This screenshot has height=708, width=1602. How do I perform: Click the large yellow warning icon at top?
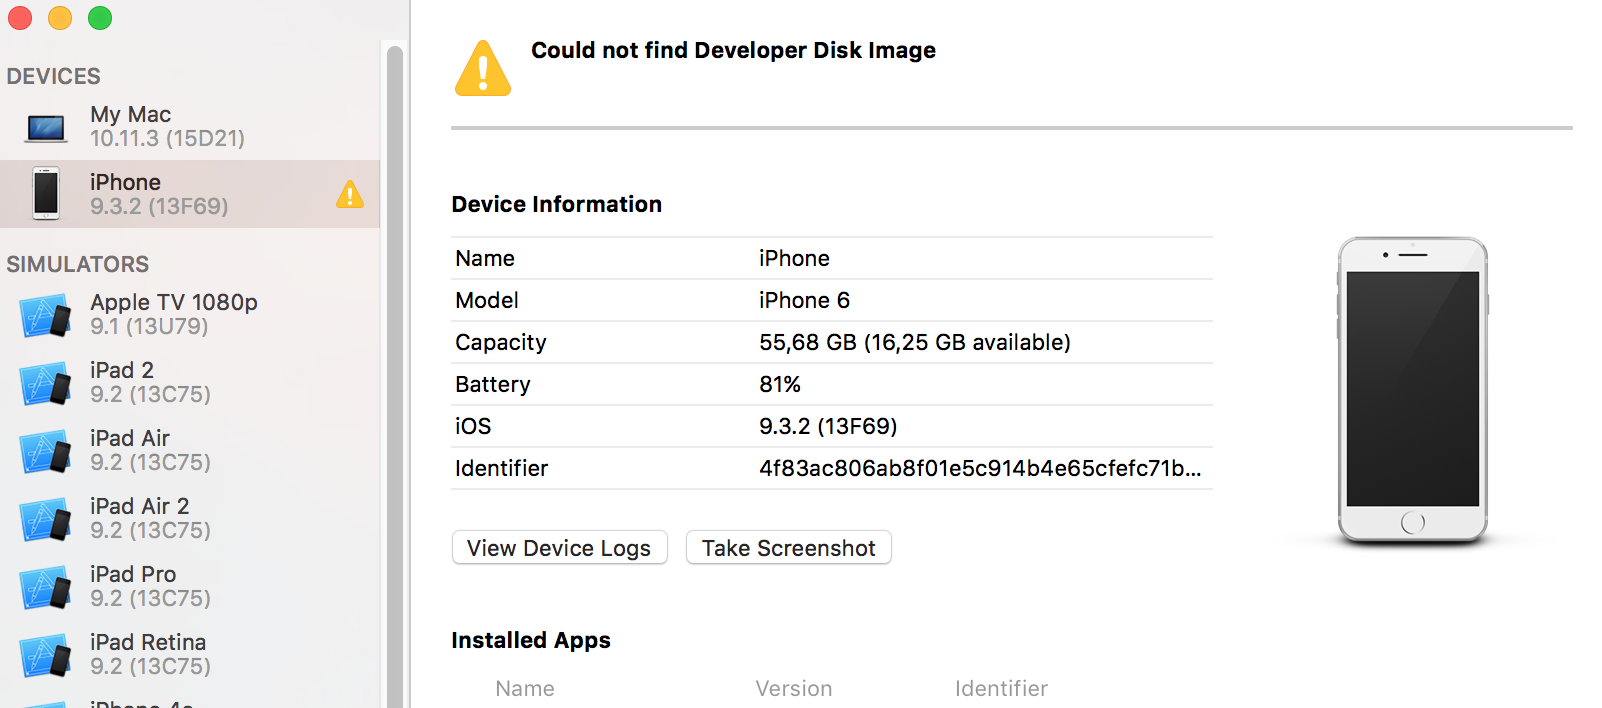[x=483, y=68]
